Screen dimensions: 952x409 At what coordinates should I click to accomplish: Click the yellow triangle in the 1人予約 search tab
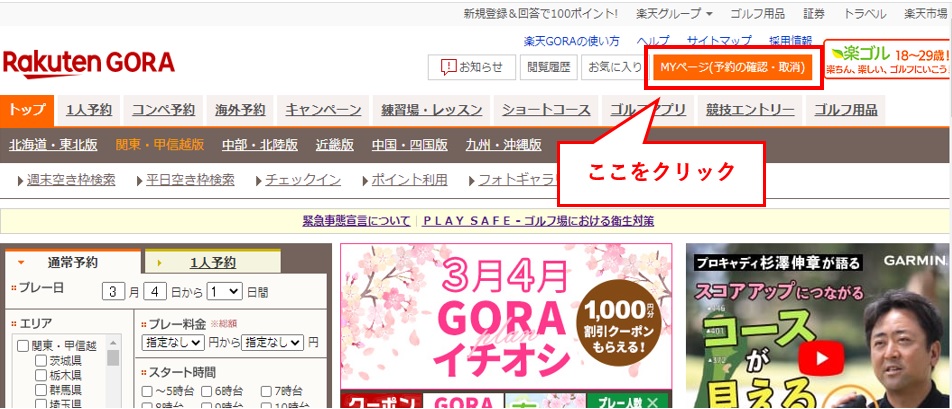click(x=160, y=263)
